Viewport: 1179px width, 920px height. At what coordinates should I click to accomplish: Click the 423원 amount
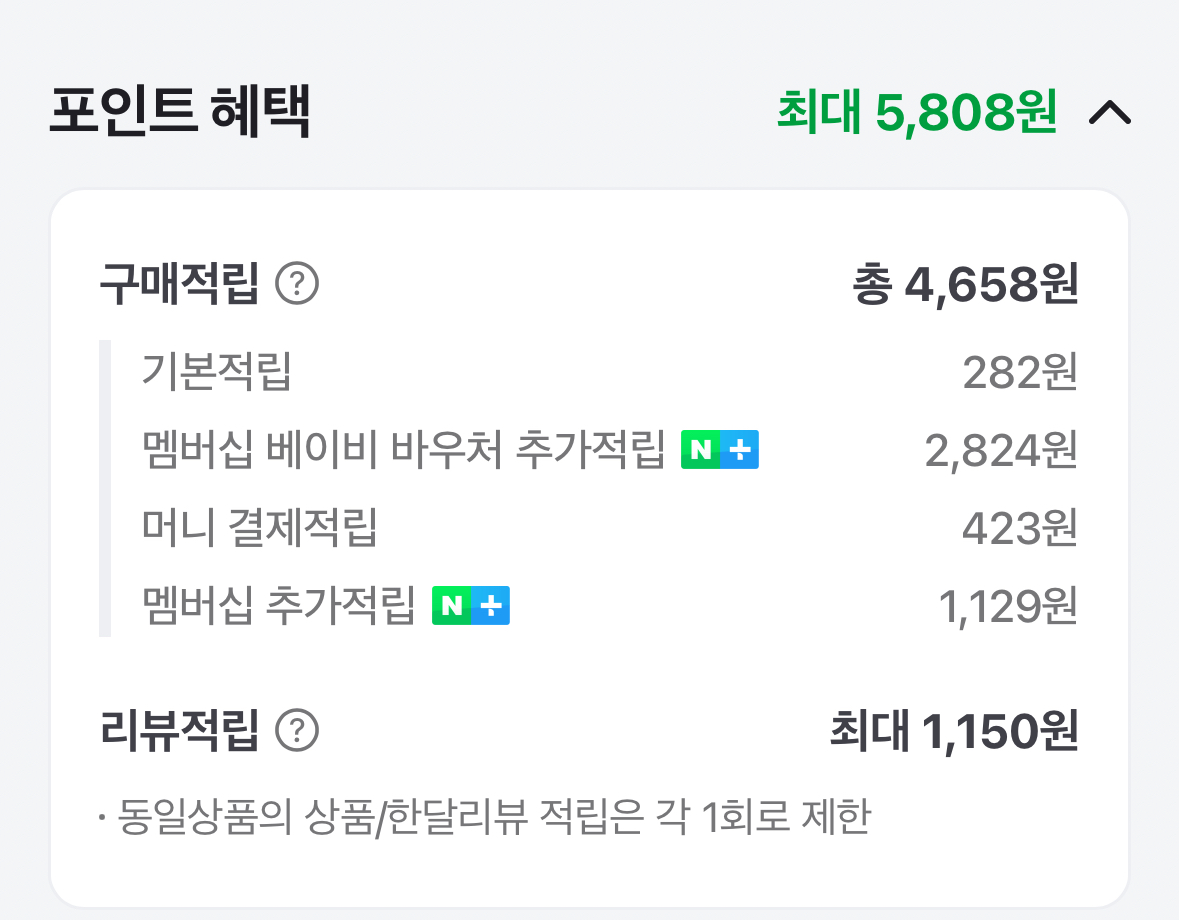(x=1019, y=528)
